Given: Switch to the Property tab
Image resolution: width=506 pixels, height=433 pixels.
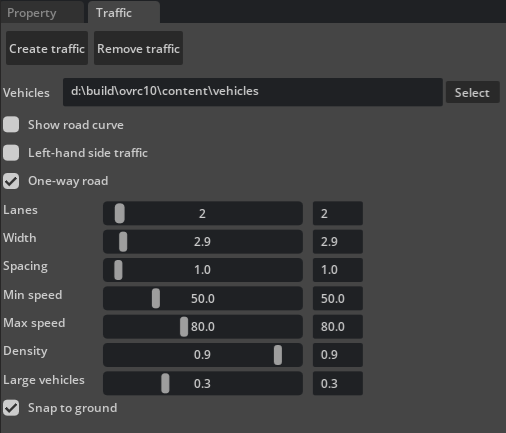Looking at the screenshot, I should 42,13.
